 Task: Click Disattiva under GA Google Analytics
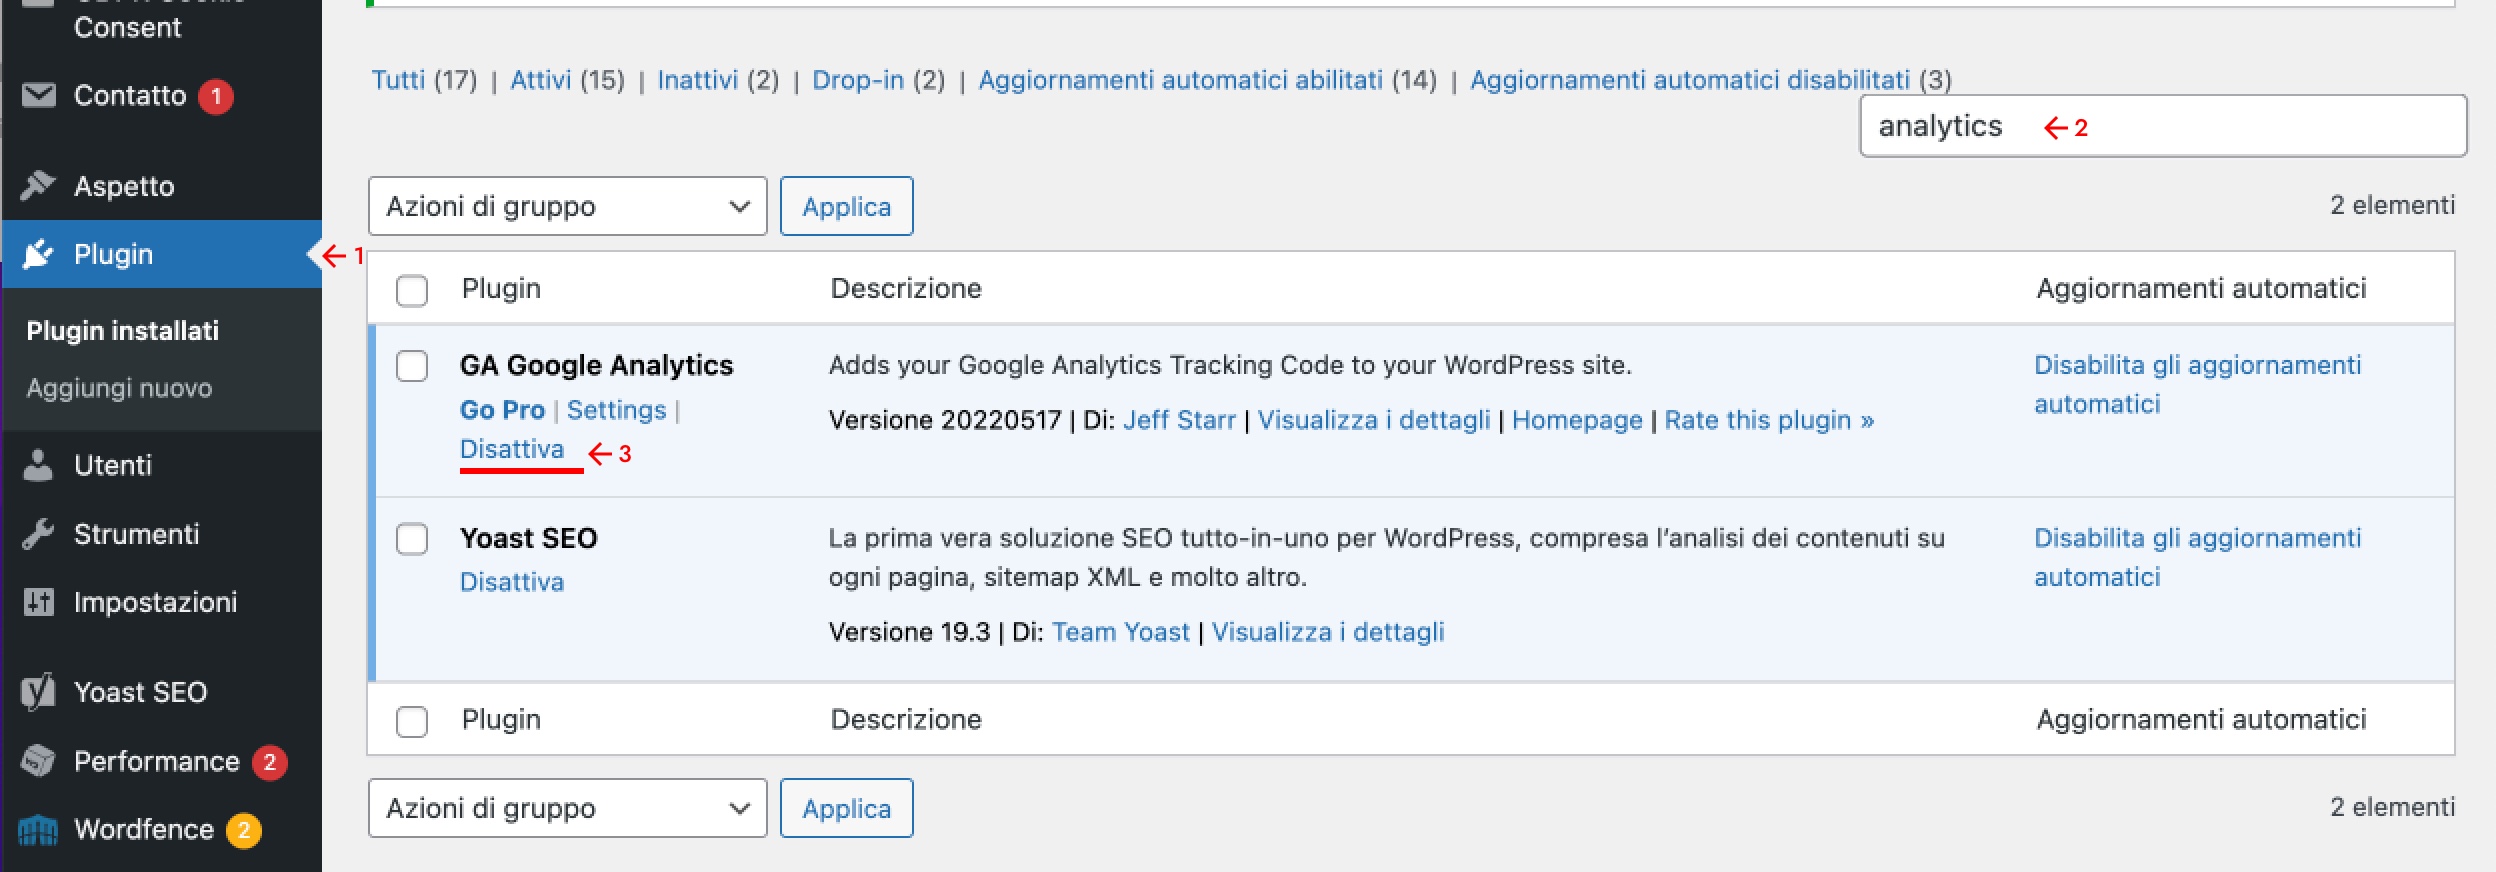click(x=512, y=449)
